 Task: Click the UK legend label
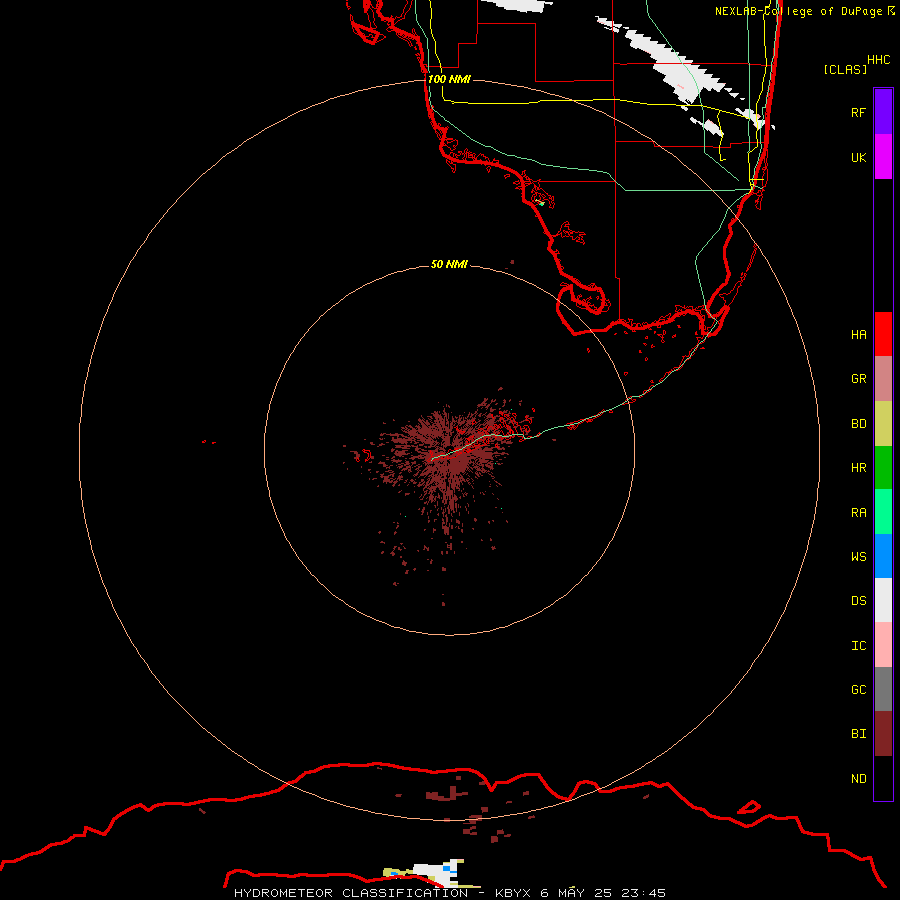click(858, 157)
